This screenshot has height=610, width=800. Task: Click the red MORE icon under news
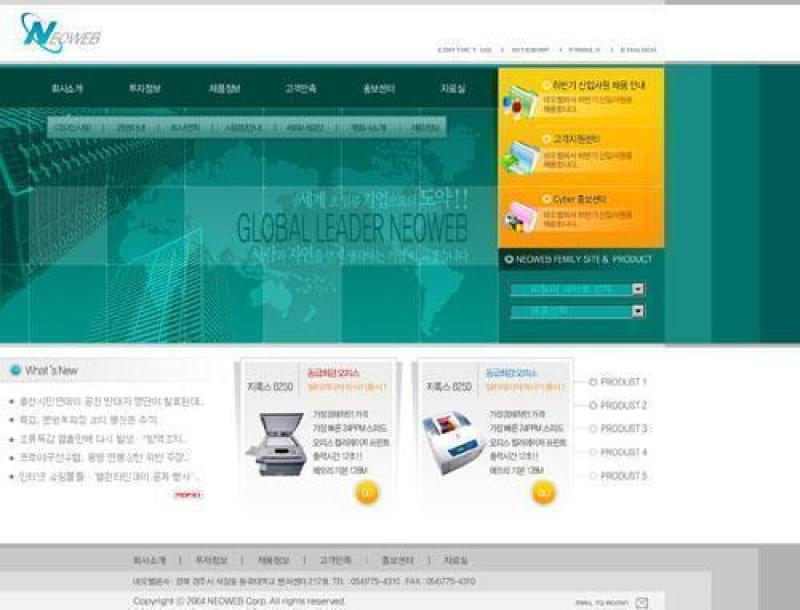188,494
